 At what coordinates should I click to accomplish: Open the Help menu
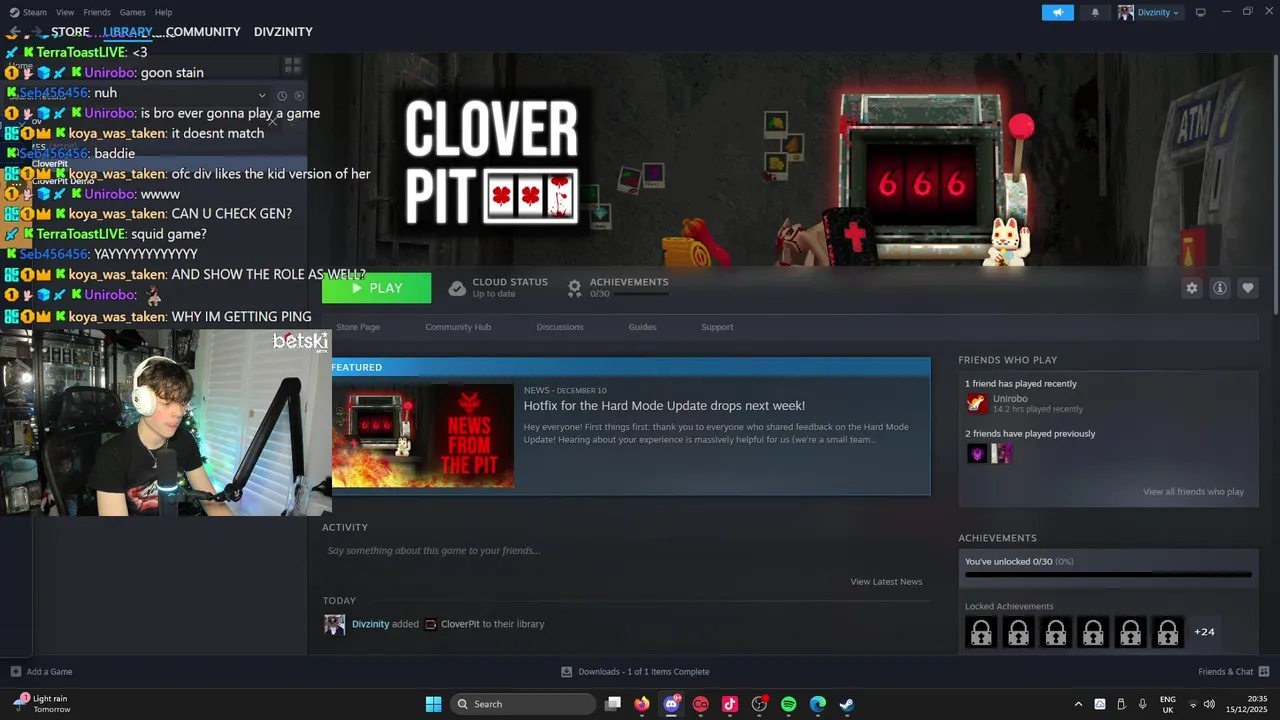(163, 12)
